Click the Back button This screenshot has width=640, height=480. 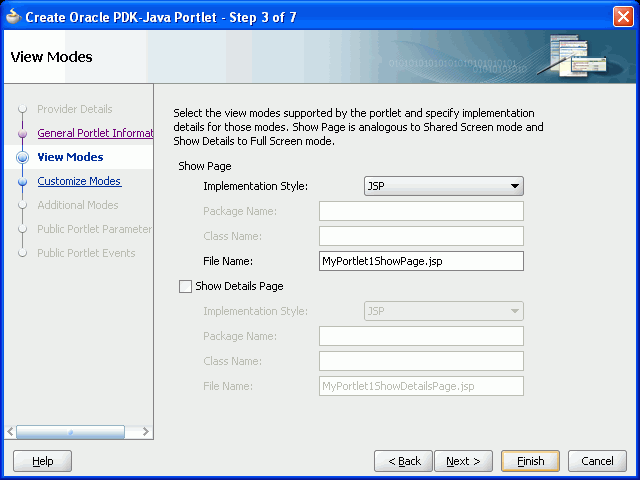[403, 461]
